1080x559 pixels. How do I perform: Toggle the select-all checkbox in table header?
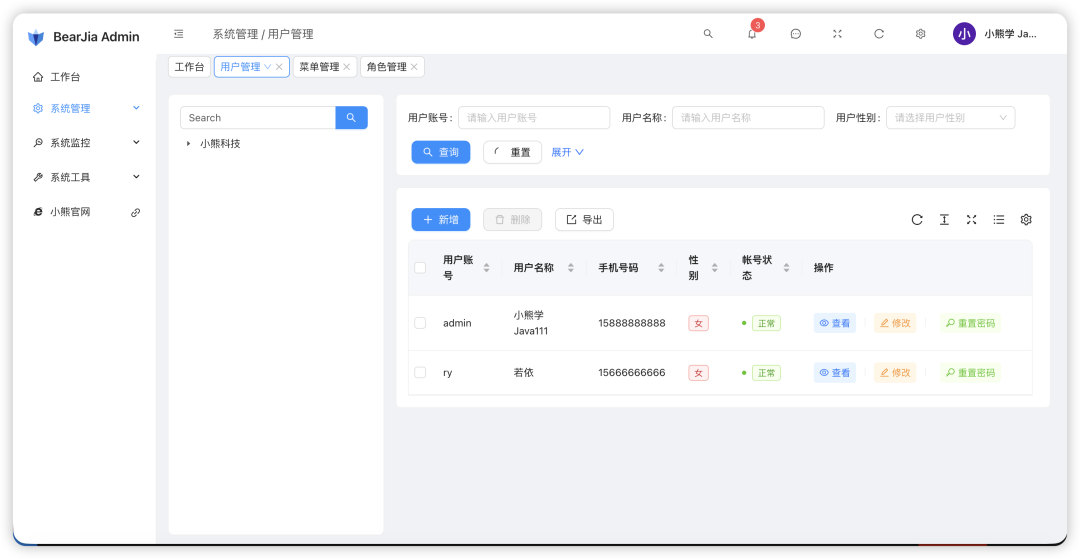(420, 268)
